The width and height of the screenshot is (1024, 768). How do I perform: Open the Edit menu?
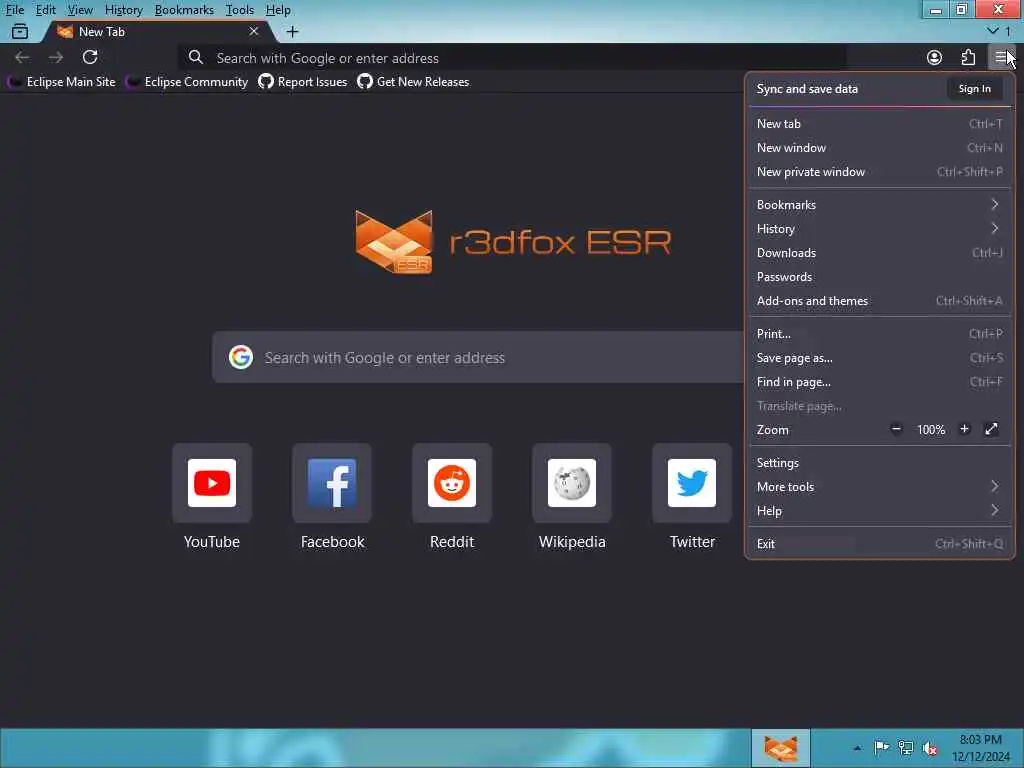tap(46, 10)
